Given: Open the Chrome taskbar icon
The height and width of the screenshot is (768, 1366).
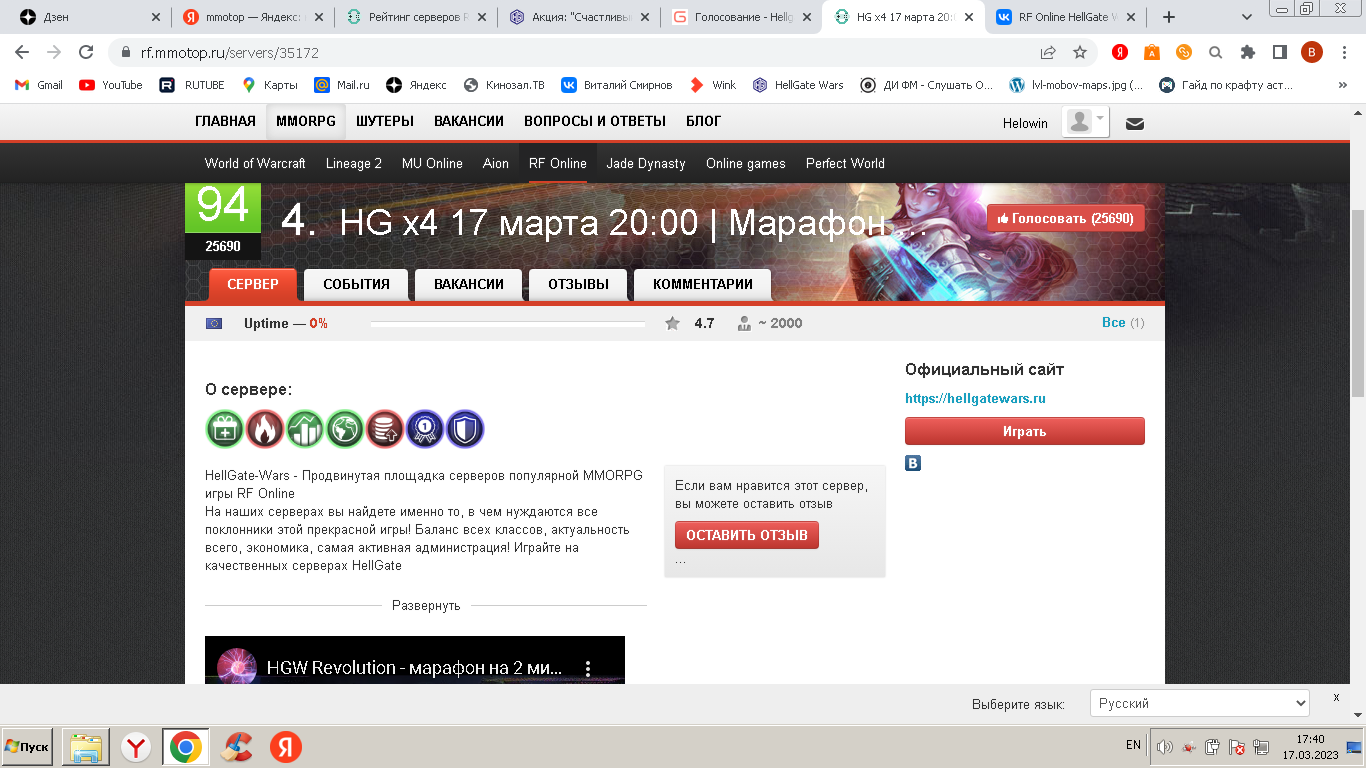Looking at the screenshot, I should coord(185,747).
